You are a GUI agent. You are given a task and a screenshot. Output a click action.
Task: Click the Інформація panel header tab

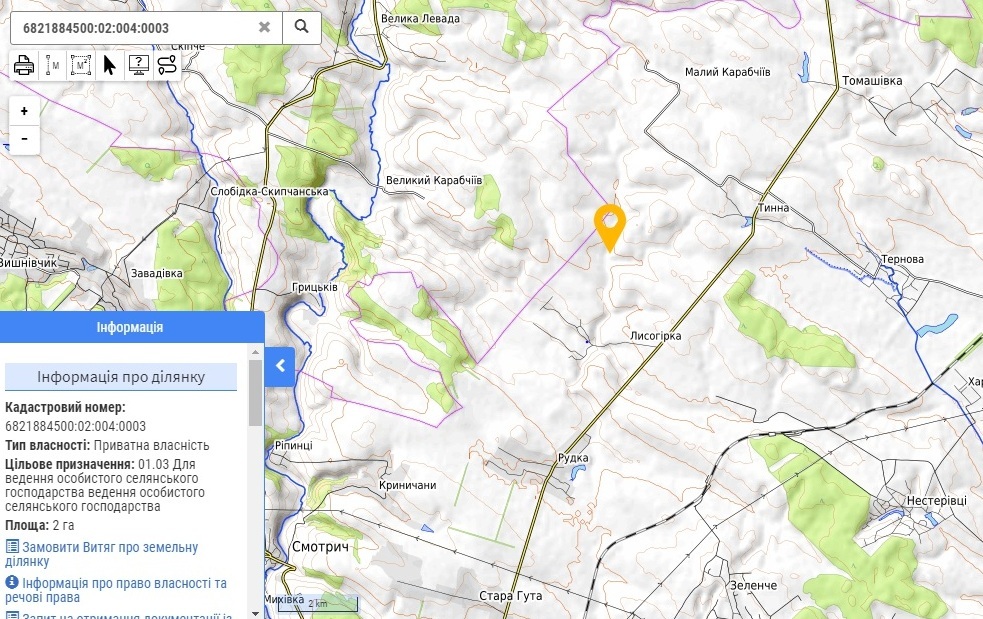[130, 327]
